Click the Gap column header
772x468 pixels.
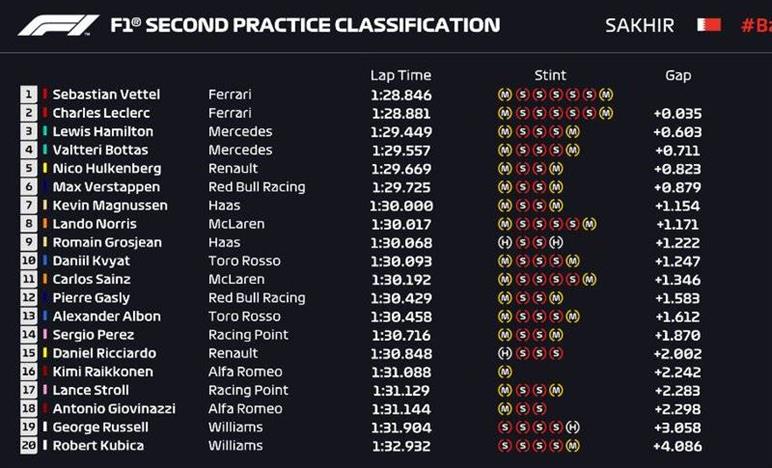tap(678, 75)
